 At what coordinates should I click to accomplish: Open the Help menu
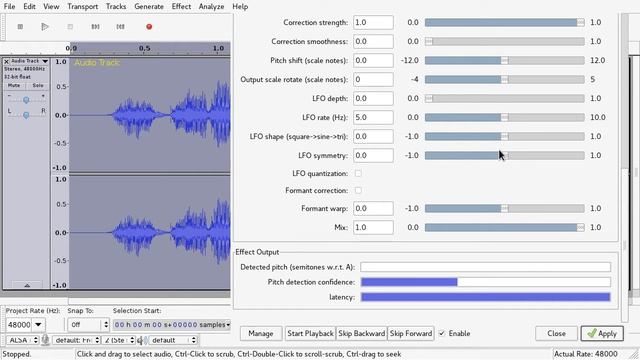pyautogui.click(x=240, y=7)
